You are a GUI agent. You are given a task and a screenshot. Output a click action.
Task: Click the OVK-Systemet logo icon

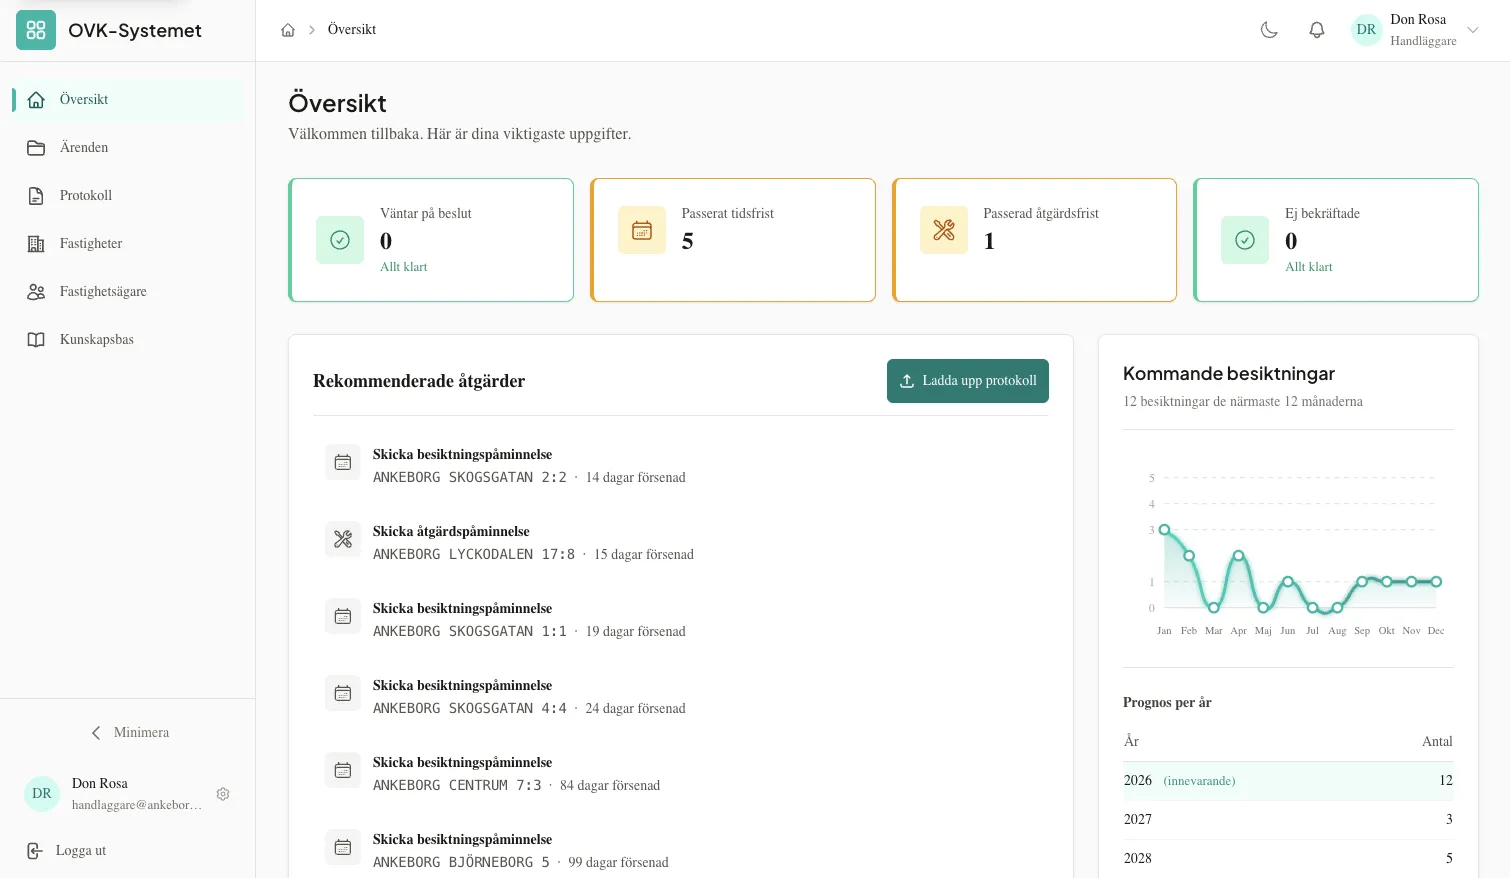pyautogui.click(x=36, y=30)
